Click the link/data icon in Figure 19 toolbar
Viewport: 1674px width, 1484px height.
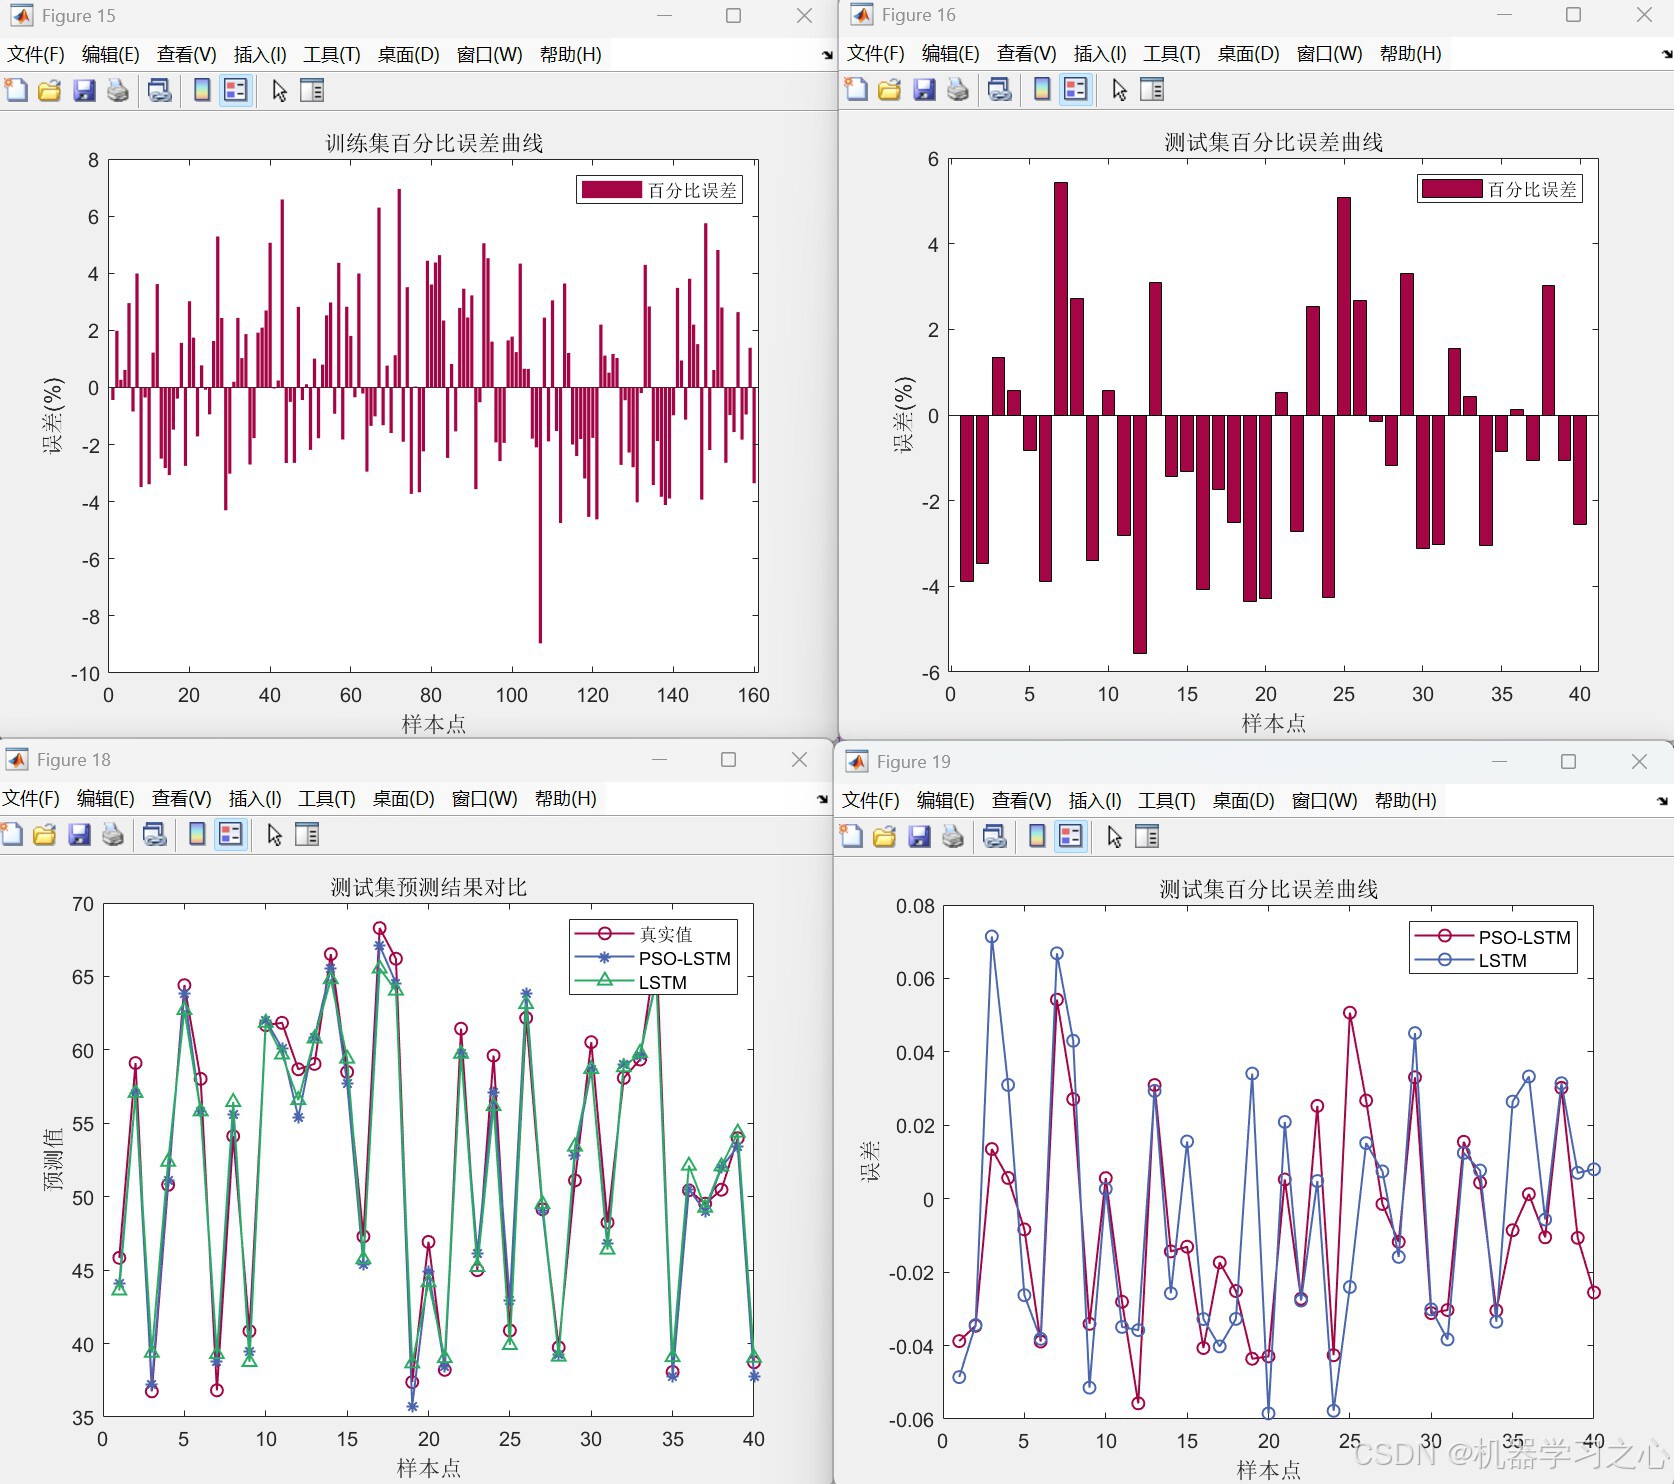[x=994, y=837]
